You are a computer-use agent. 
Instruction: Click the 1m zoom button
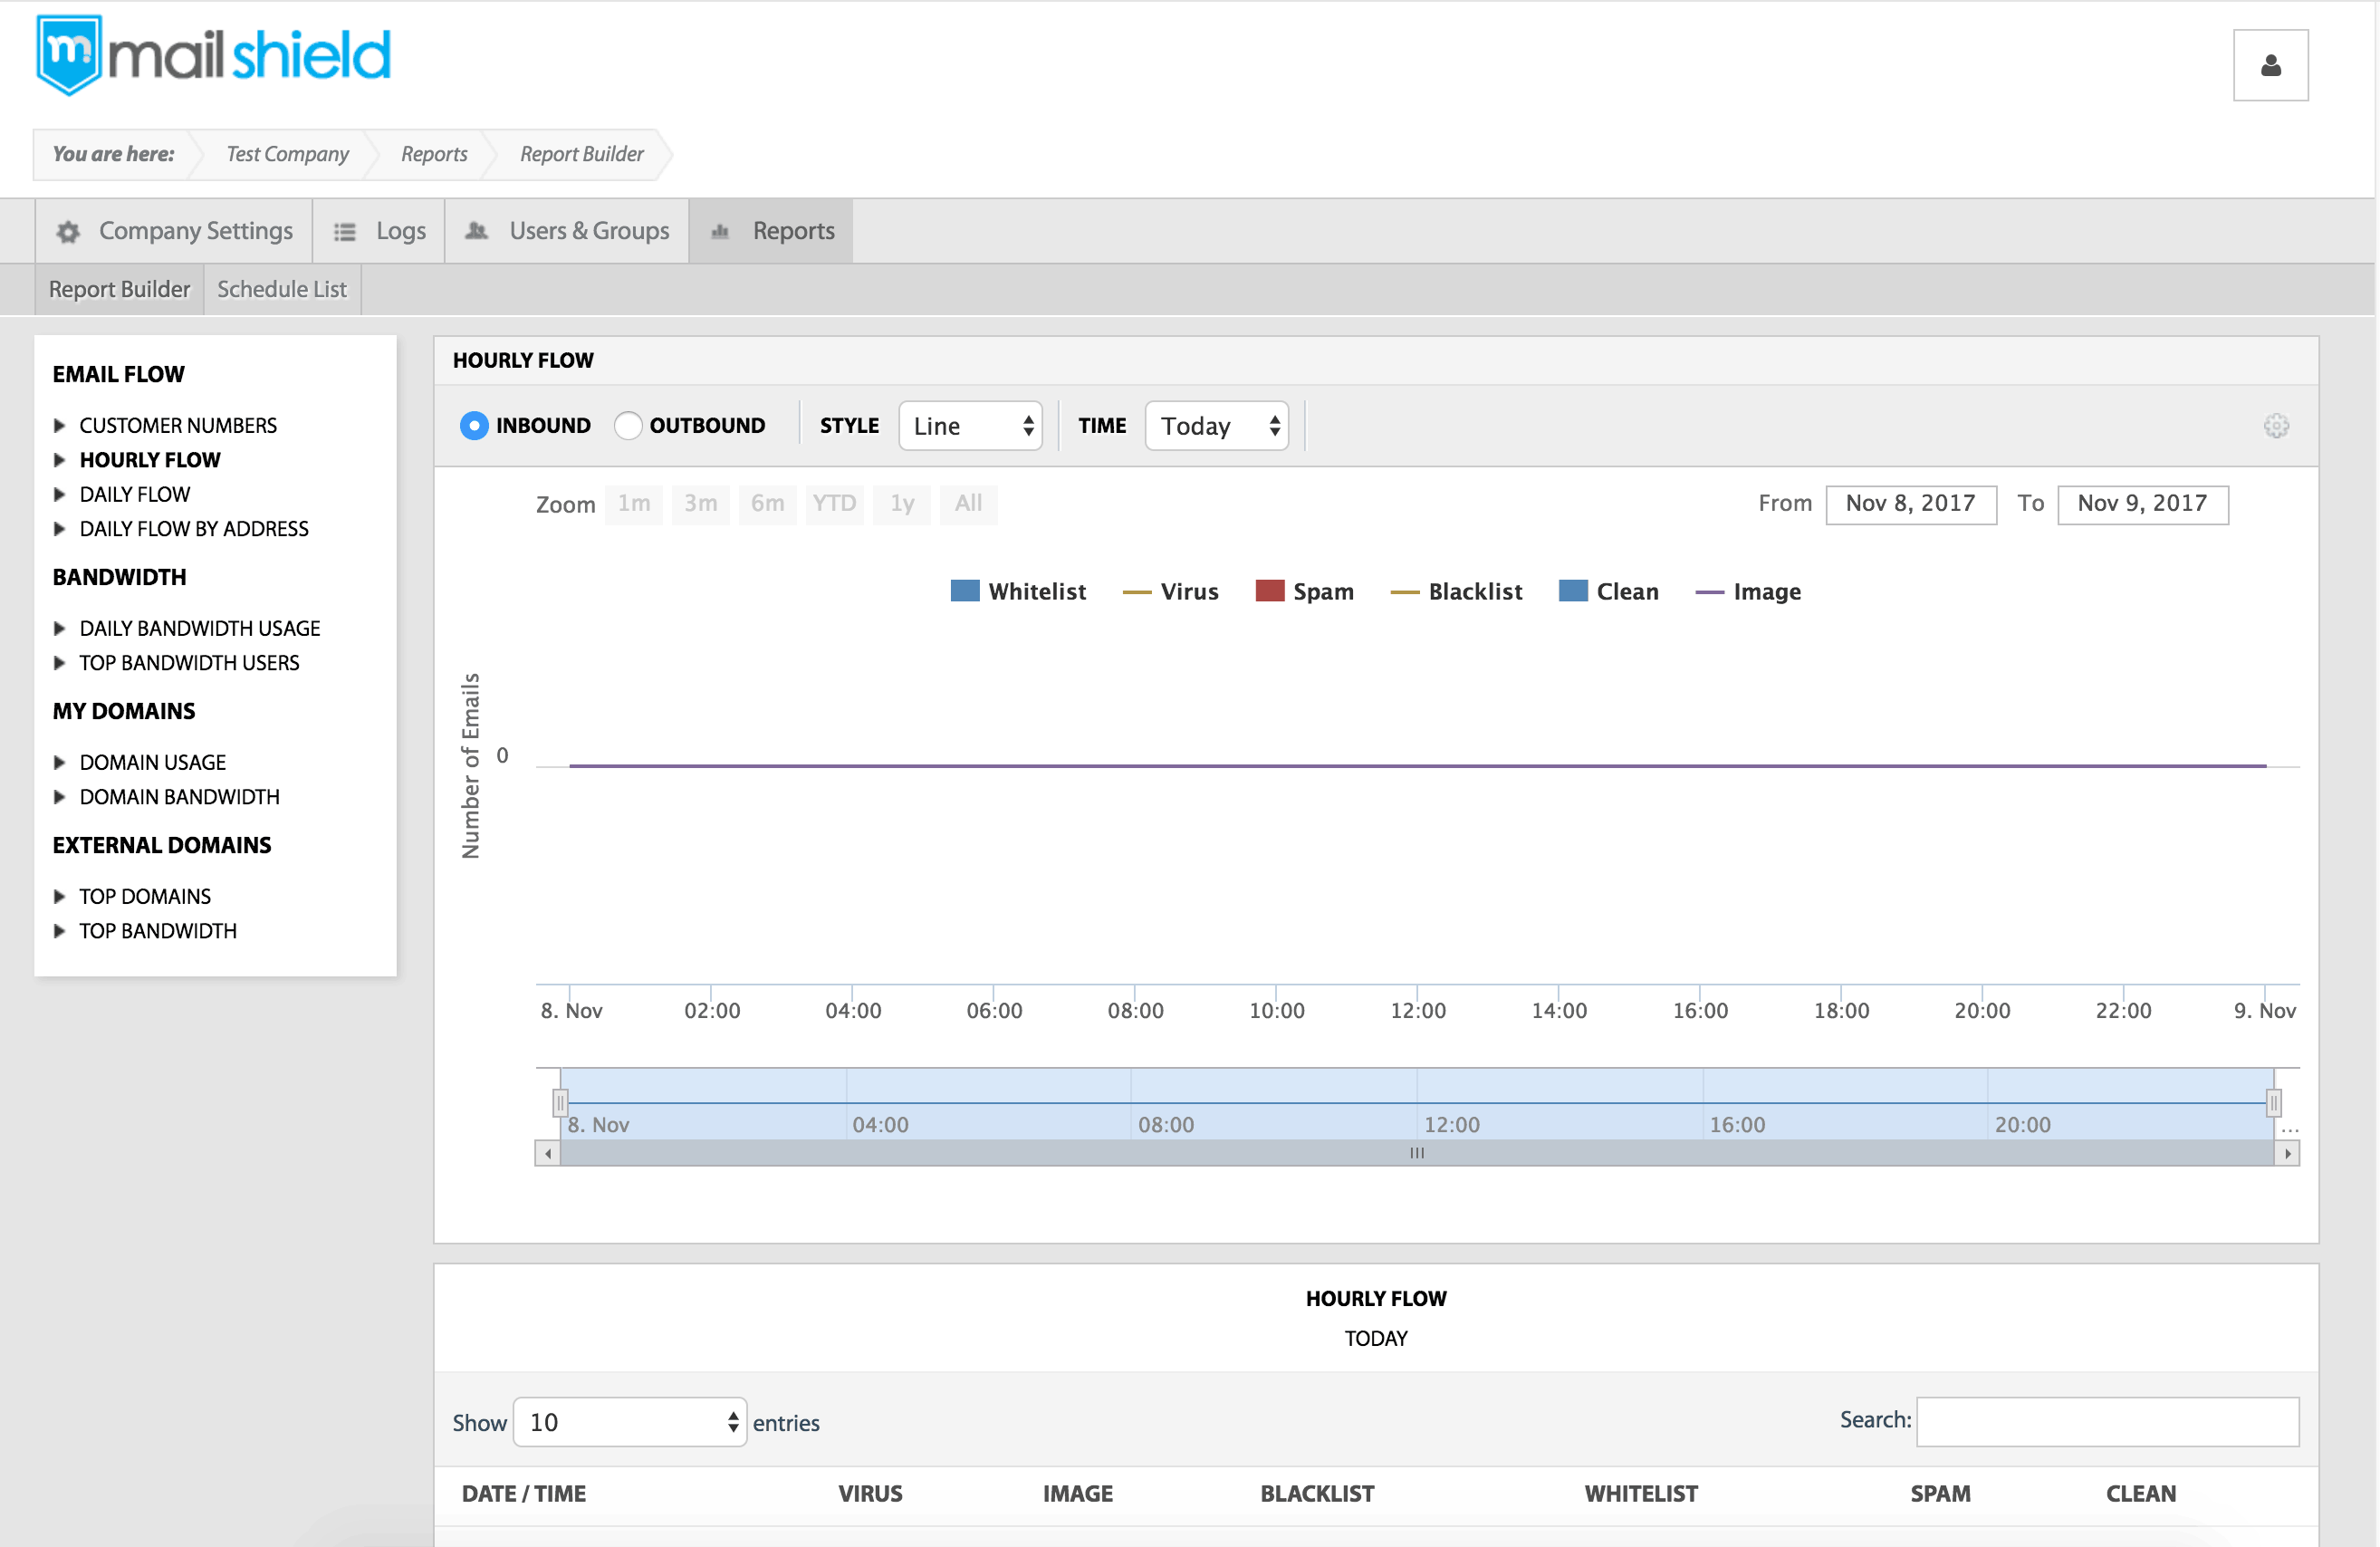(634, 503)
